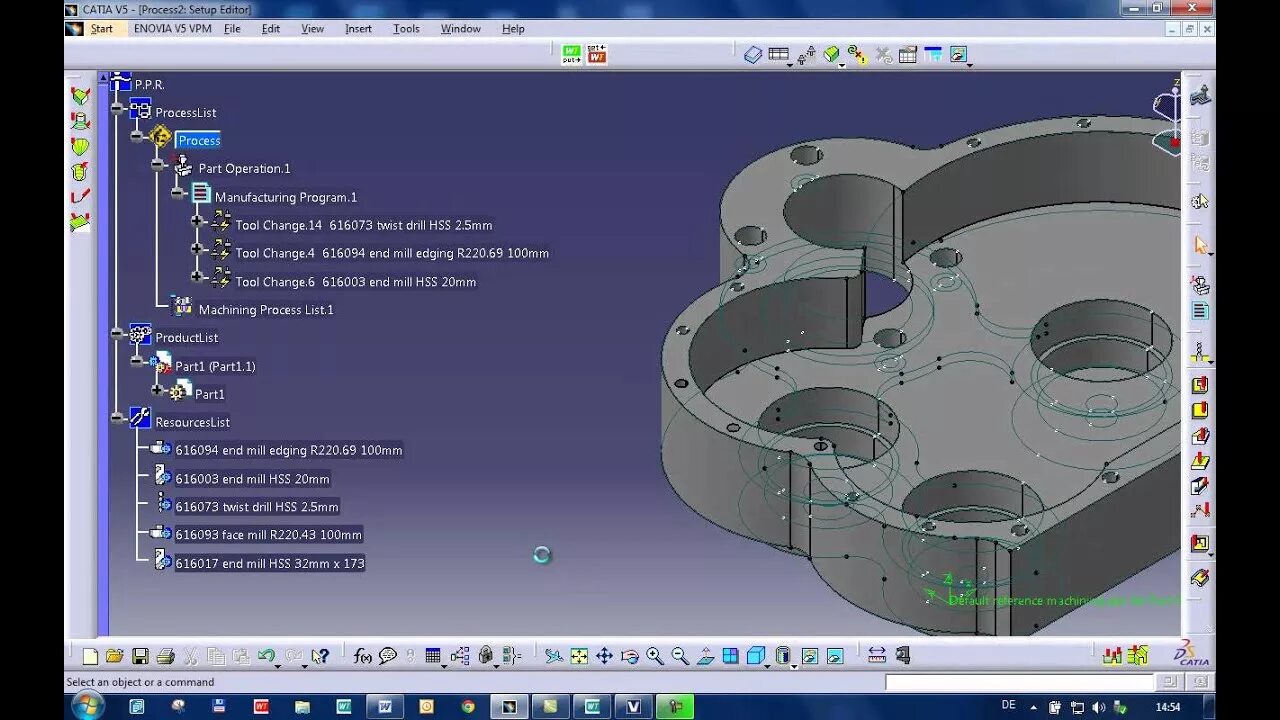This screenshot has height=720, width=1280.
Task: Click the New document icon
Action: tap(90, 656)
